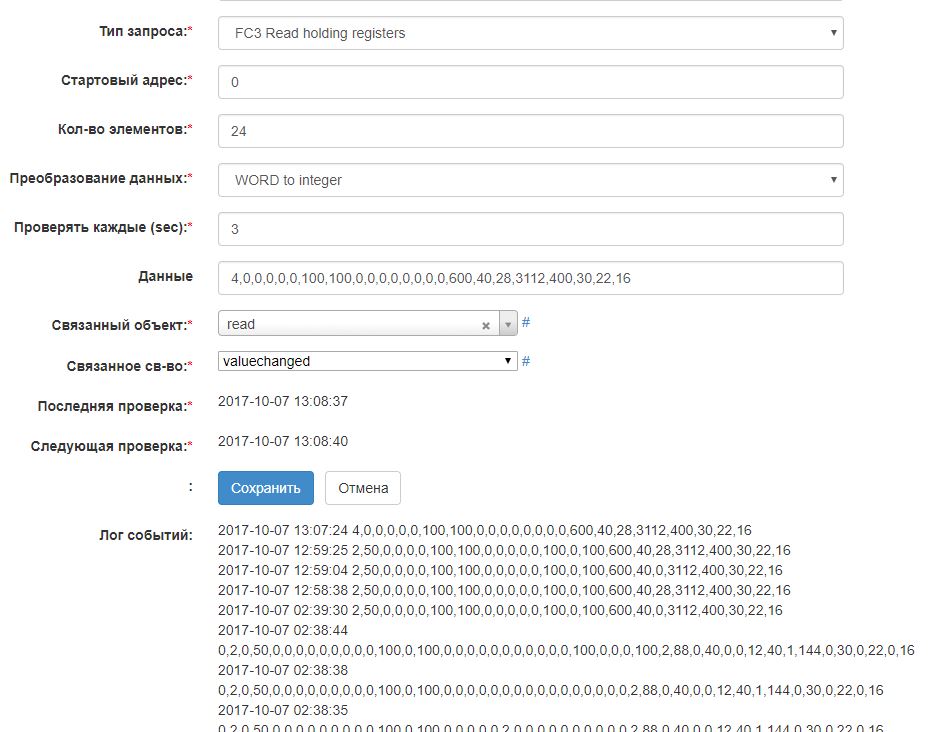Click log entry dated 2017-10-07 13:07:24
The width and height of the screenshot is (933, 732).
click(x=485, y=530)
